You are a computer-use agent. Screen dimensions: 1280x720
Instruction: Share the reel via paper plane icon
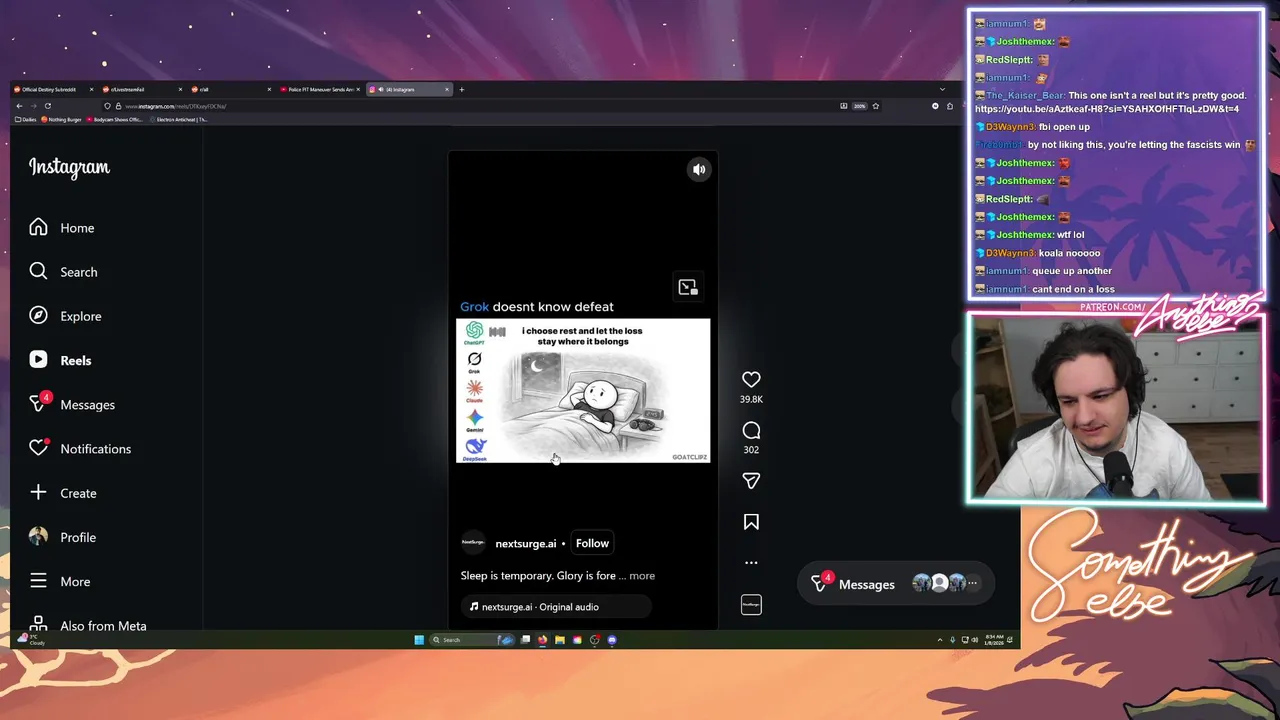751,481
